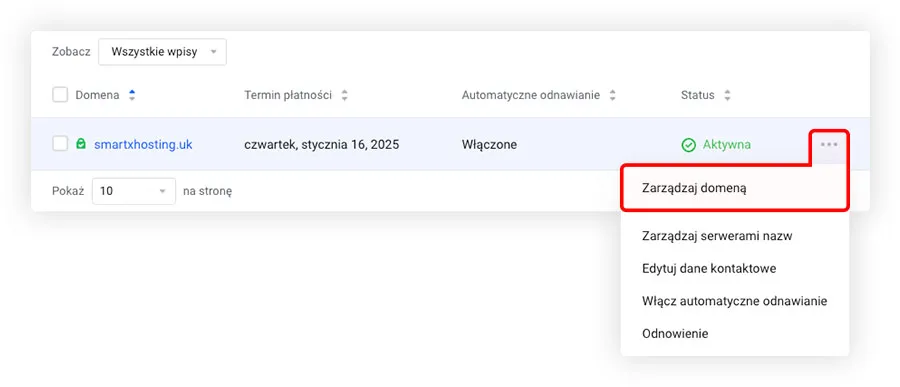Click the Aktywna status text
Image resolution: width=900 pixels, height=387 pixels.
727,145
